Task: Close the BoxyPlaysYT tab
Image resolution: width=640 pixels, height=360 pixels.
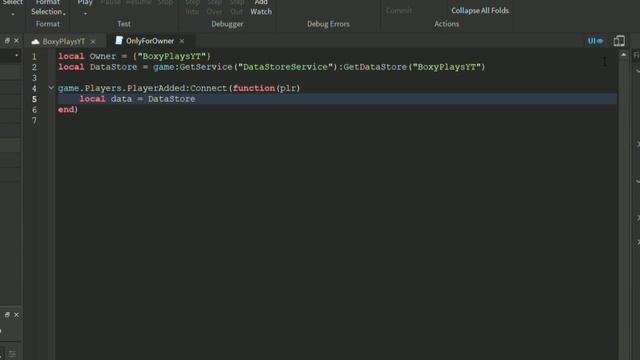Action: coord(93,42)
